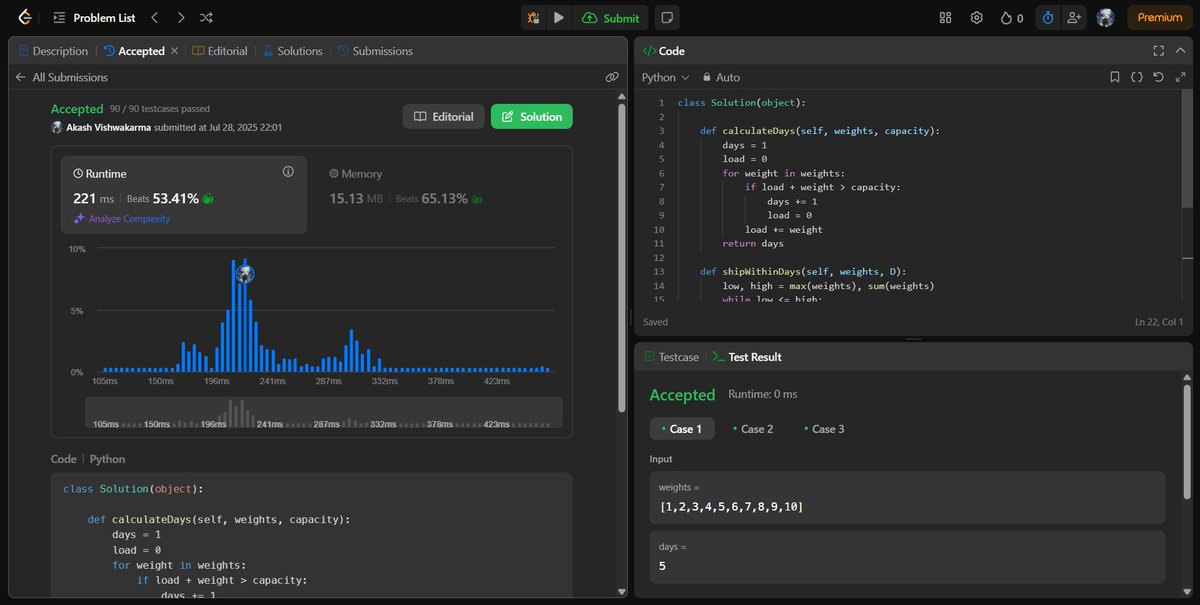Open the Python language dropdown

coord(666,77)
